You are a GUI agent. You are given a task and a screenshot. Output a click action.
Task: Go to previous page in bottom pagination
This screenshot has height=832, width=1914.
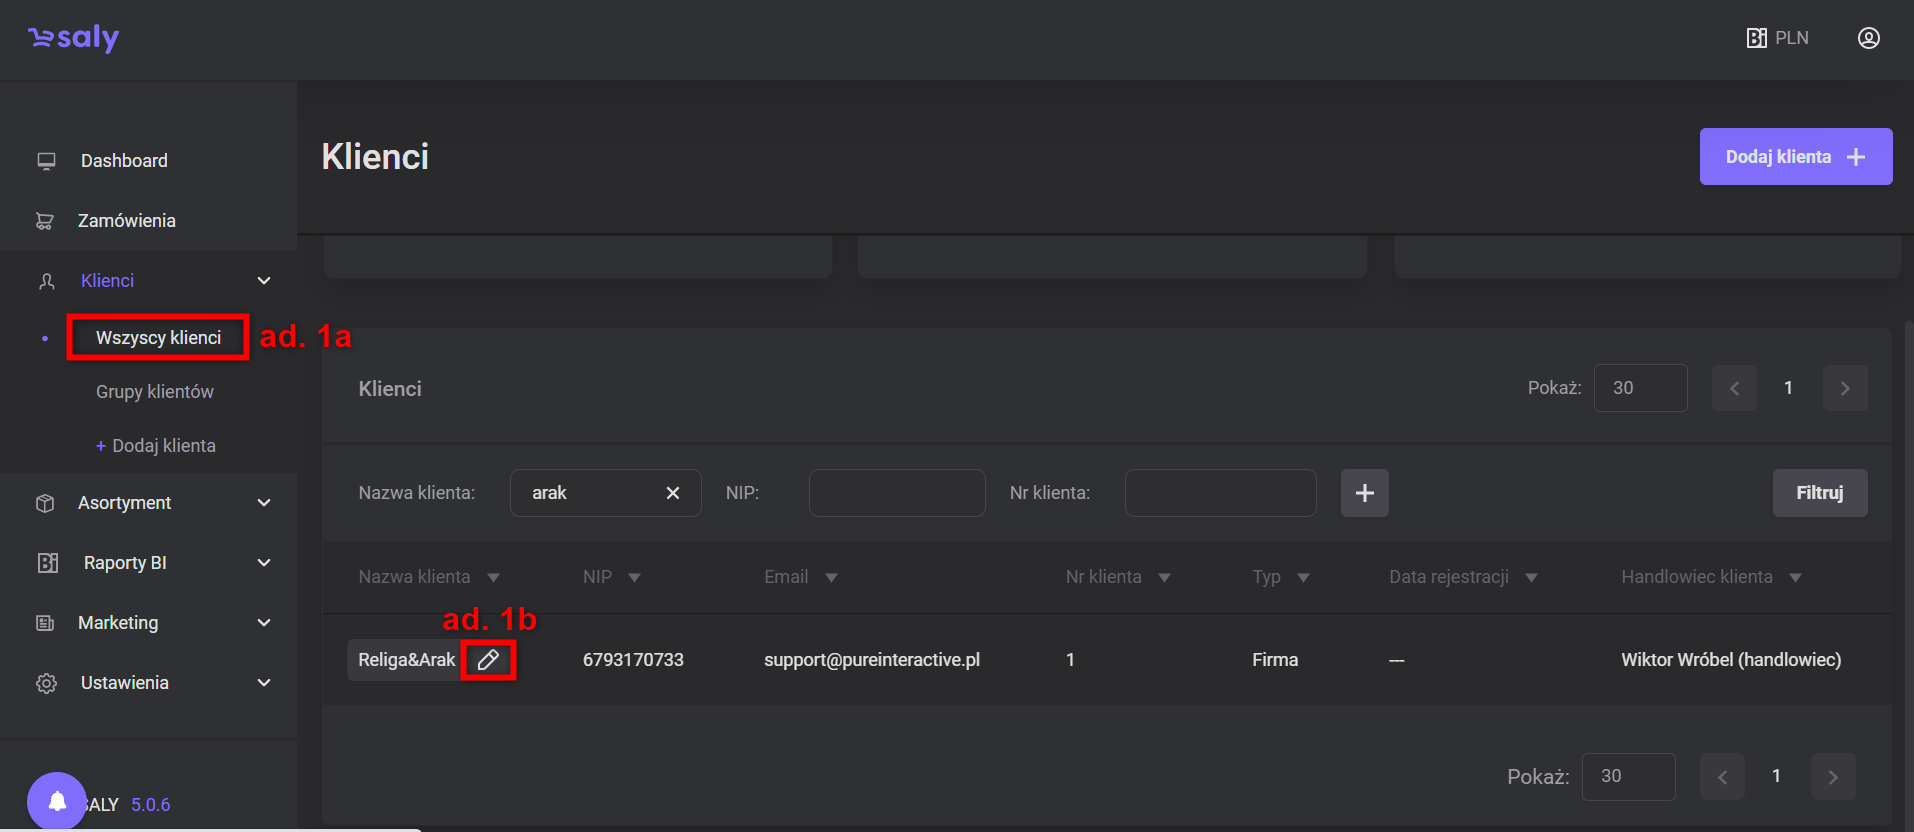[x=1722, y=777]
